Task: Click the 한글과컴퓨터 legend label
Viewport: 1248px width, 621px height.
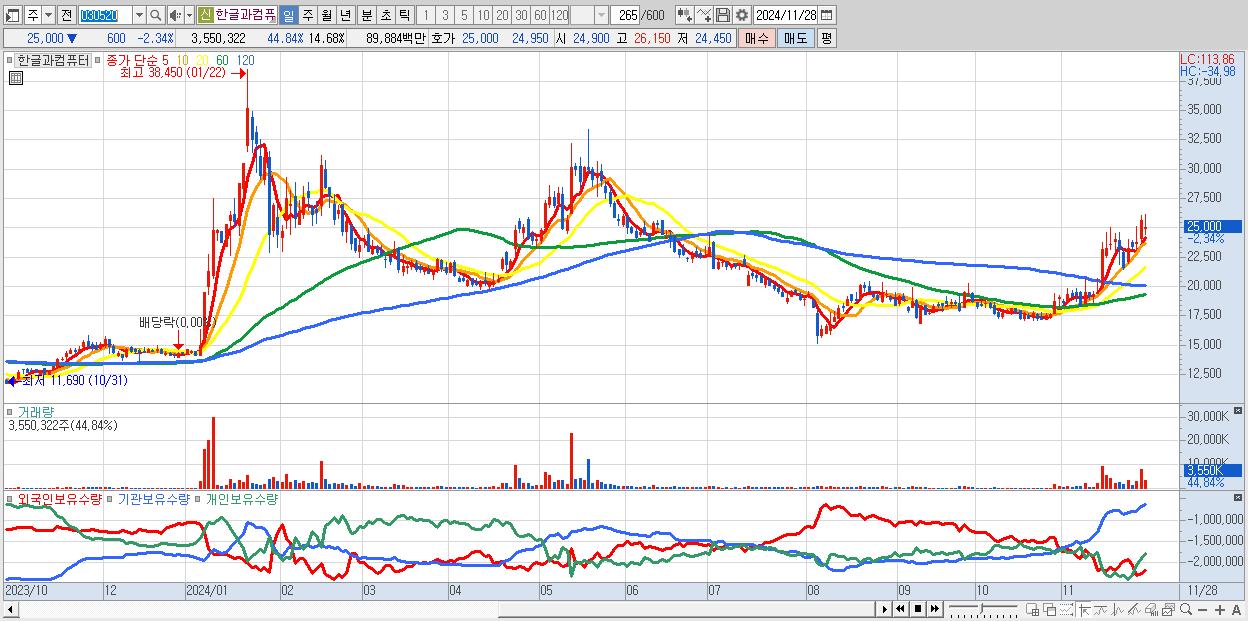Action: (x=53, y=60)
